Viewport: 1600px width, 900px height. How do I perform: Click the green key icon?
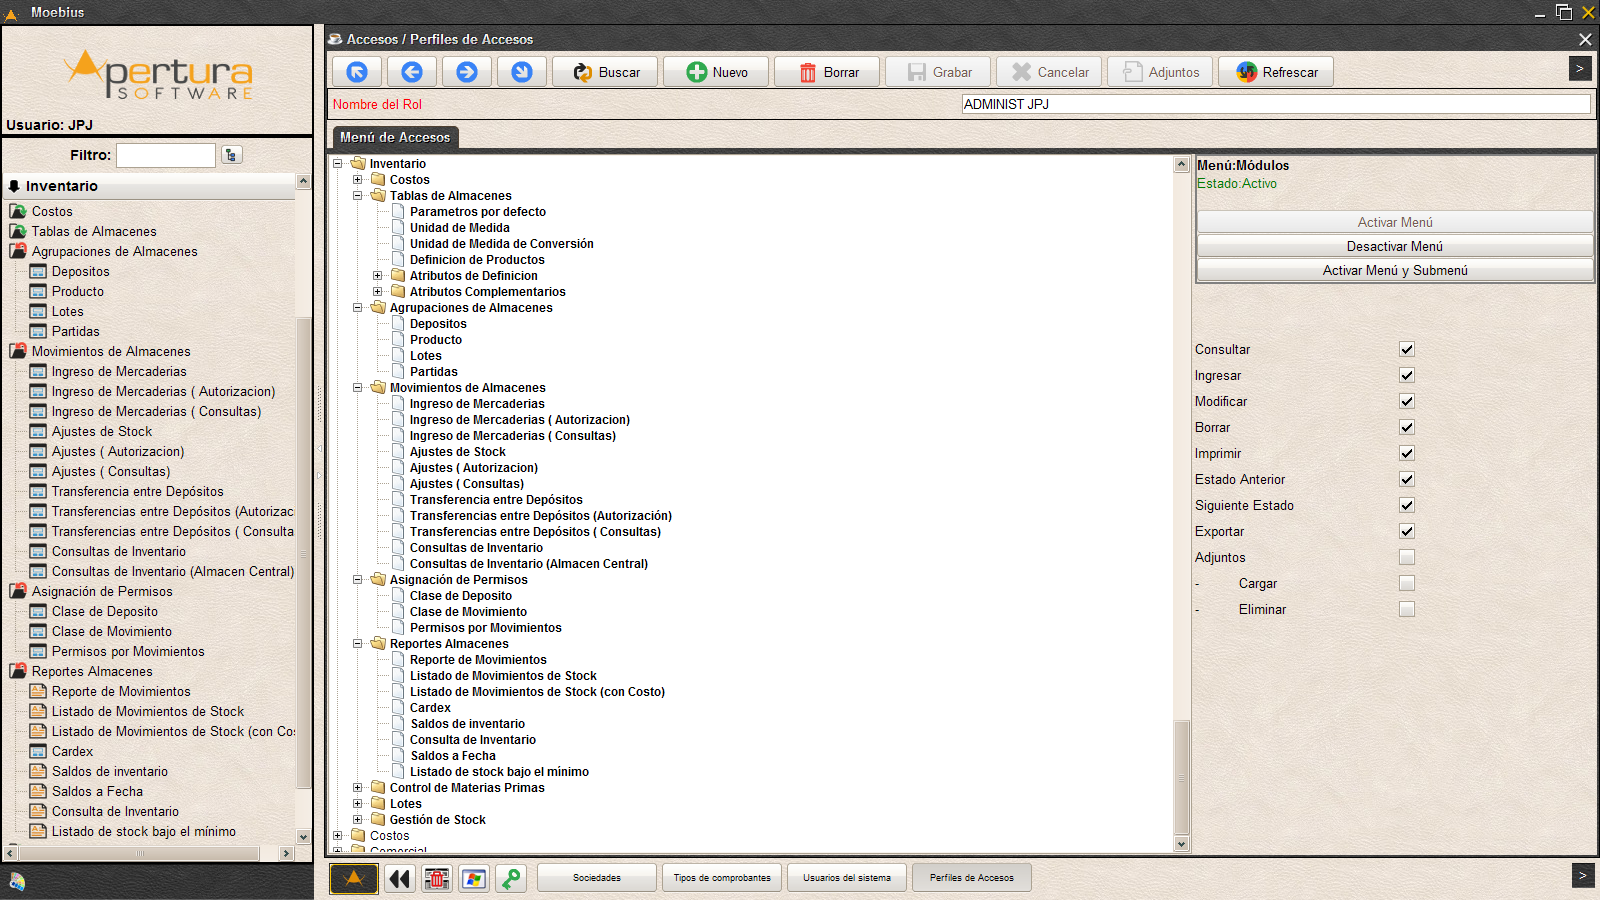511,878
